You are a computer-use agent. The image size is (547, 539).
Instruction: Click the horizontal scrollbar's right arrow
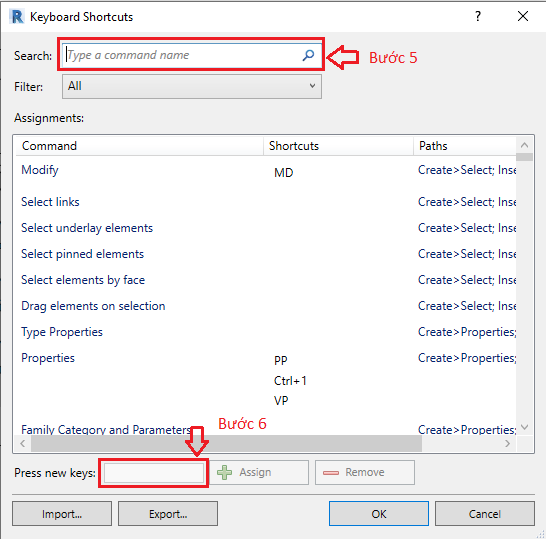[x=508, y=443]
